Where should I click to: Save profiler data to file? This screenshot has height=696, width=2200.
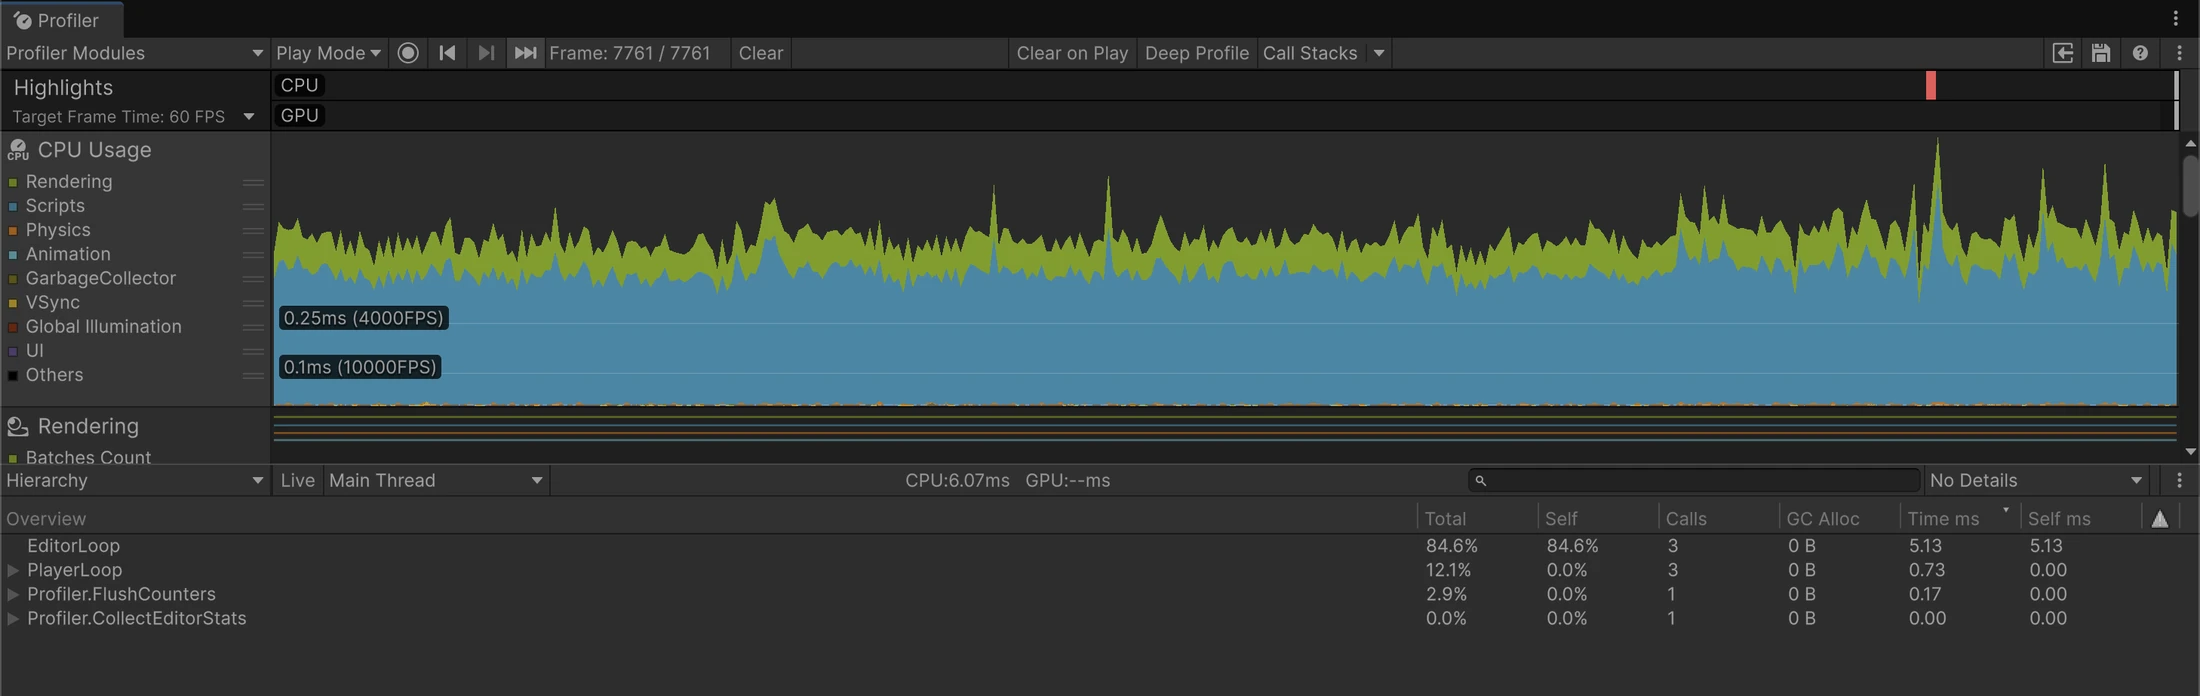click(x=2101, y=53)
